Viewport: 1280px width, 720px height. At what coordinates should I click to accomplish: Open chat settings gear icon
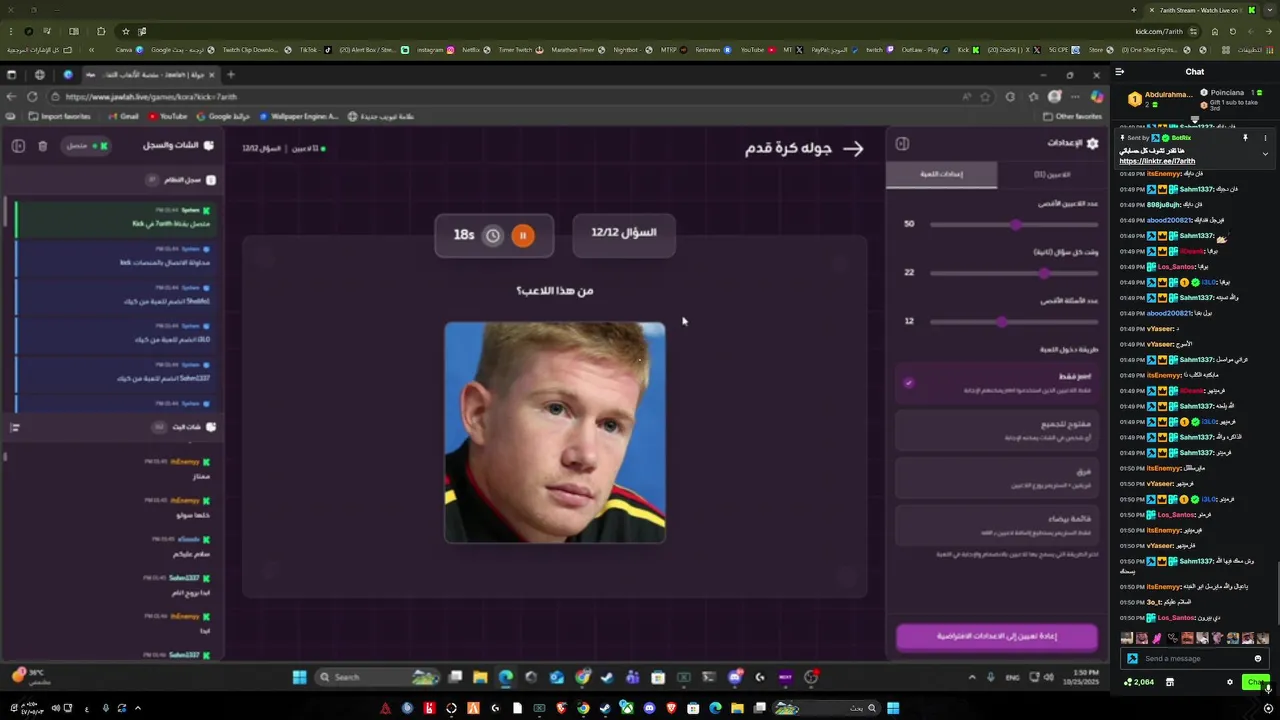pyautogui.click(x=1230, y=682)
